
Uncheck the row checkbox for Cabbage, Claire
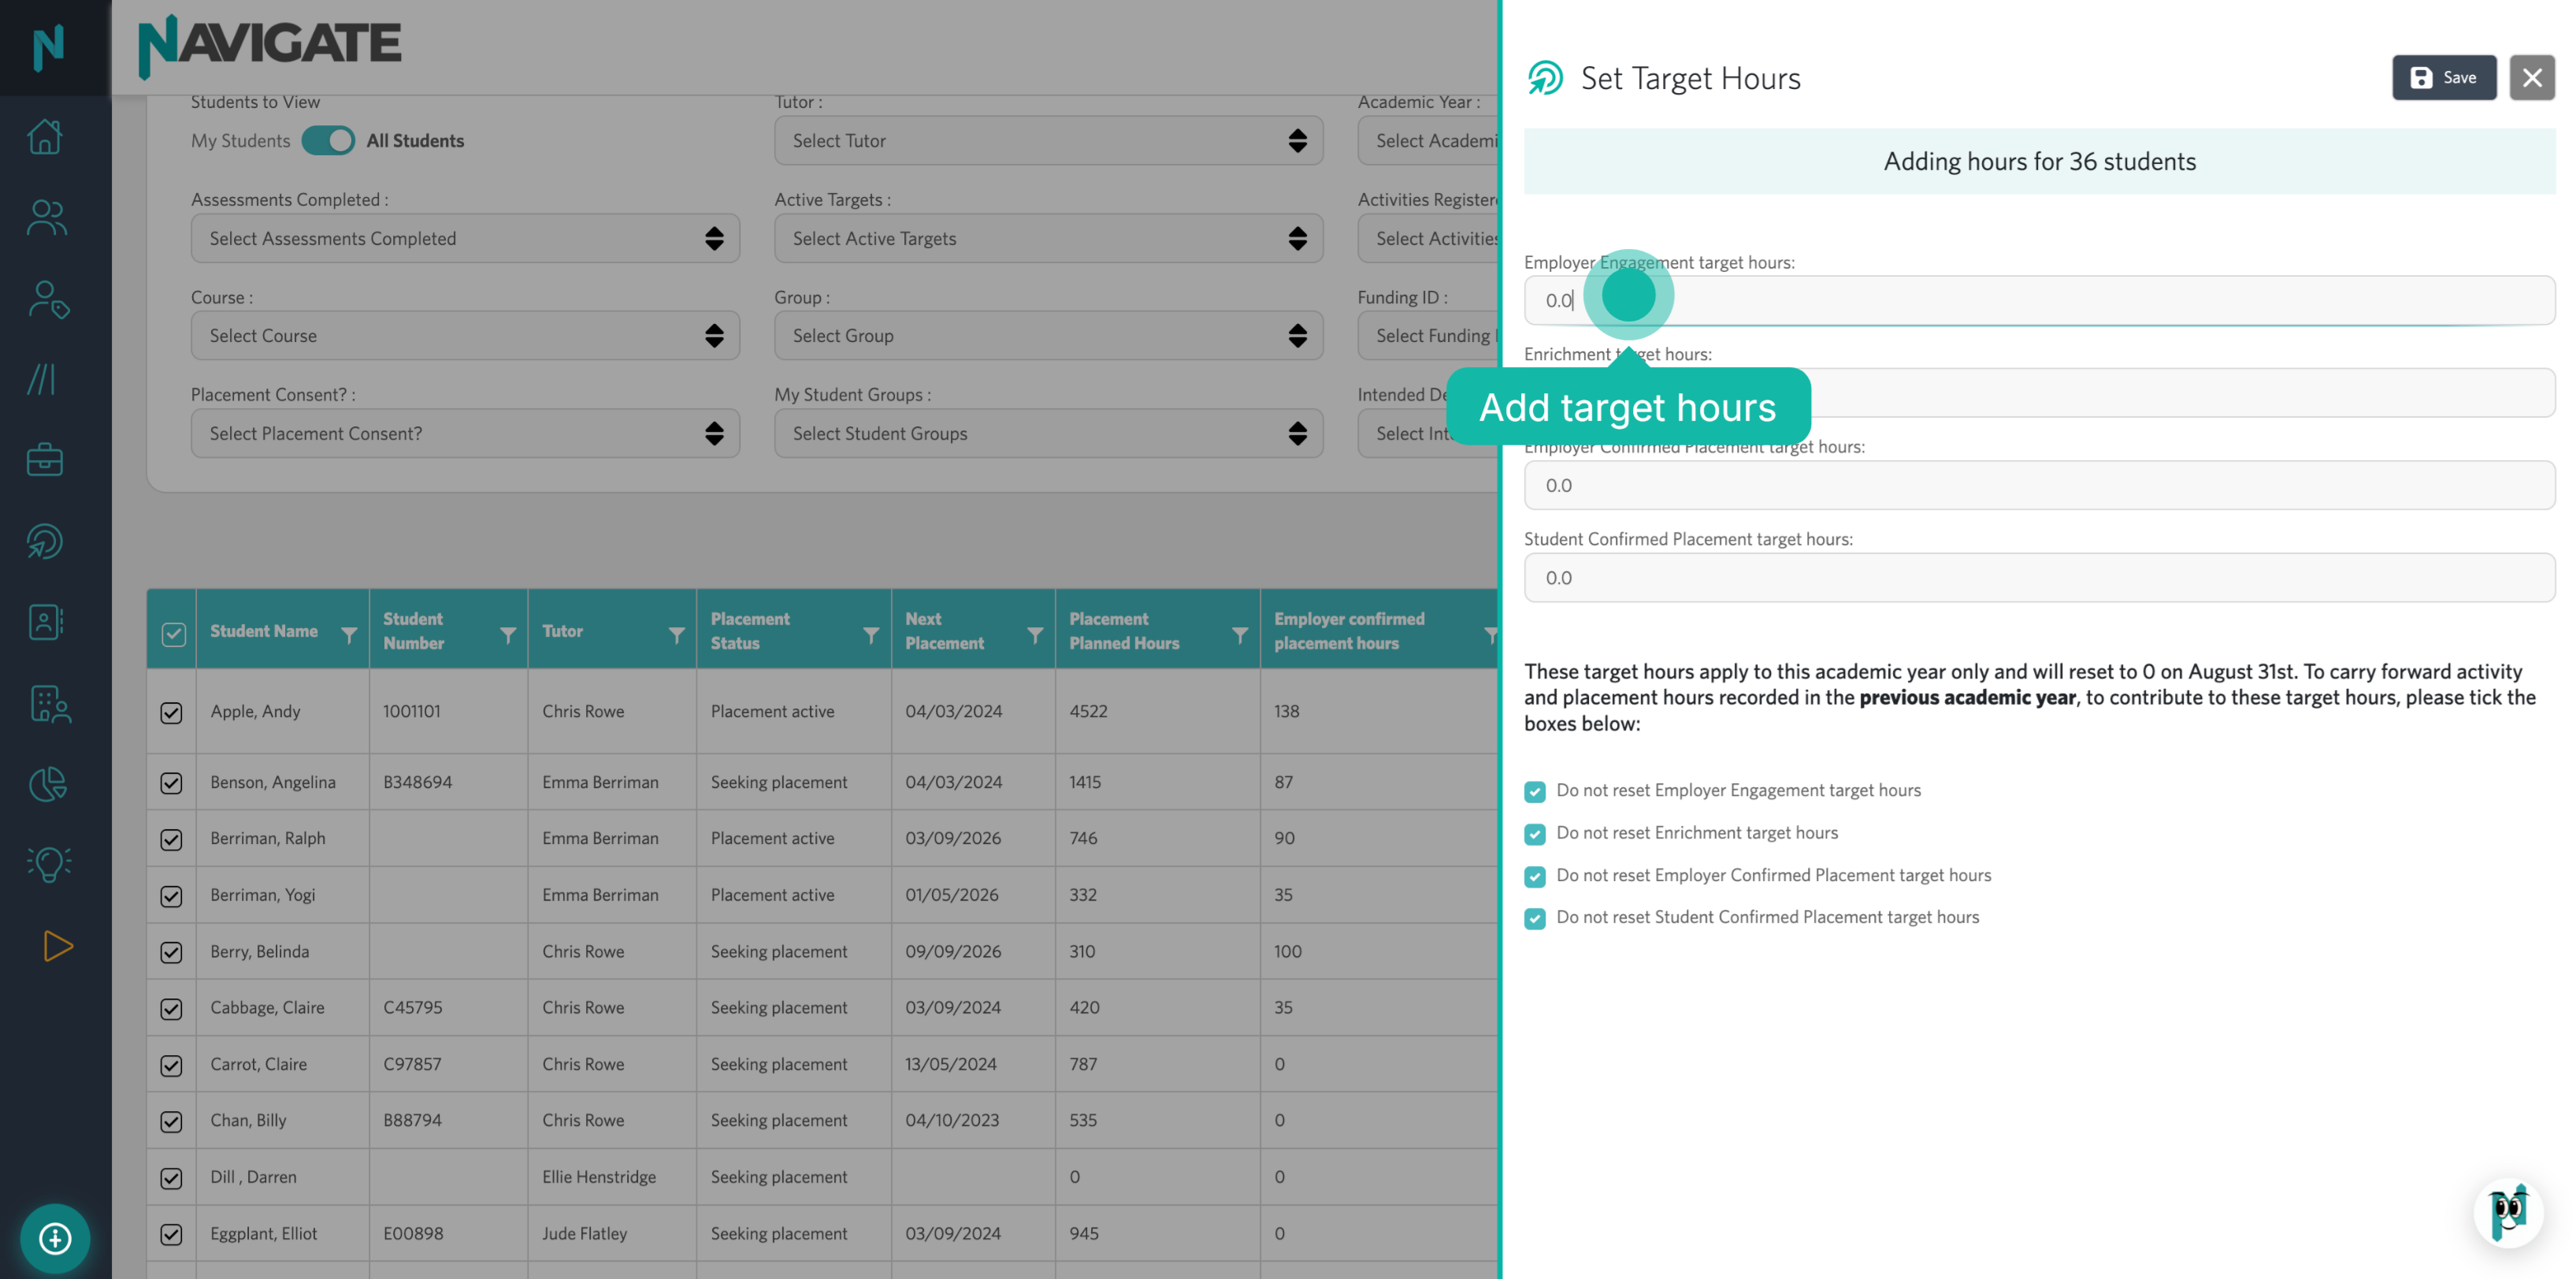[171, 1008]
